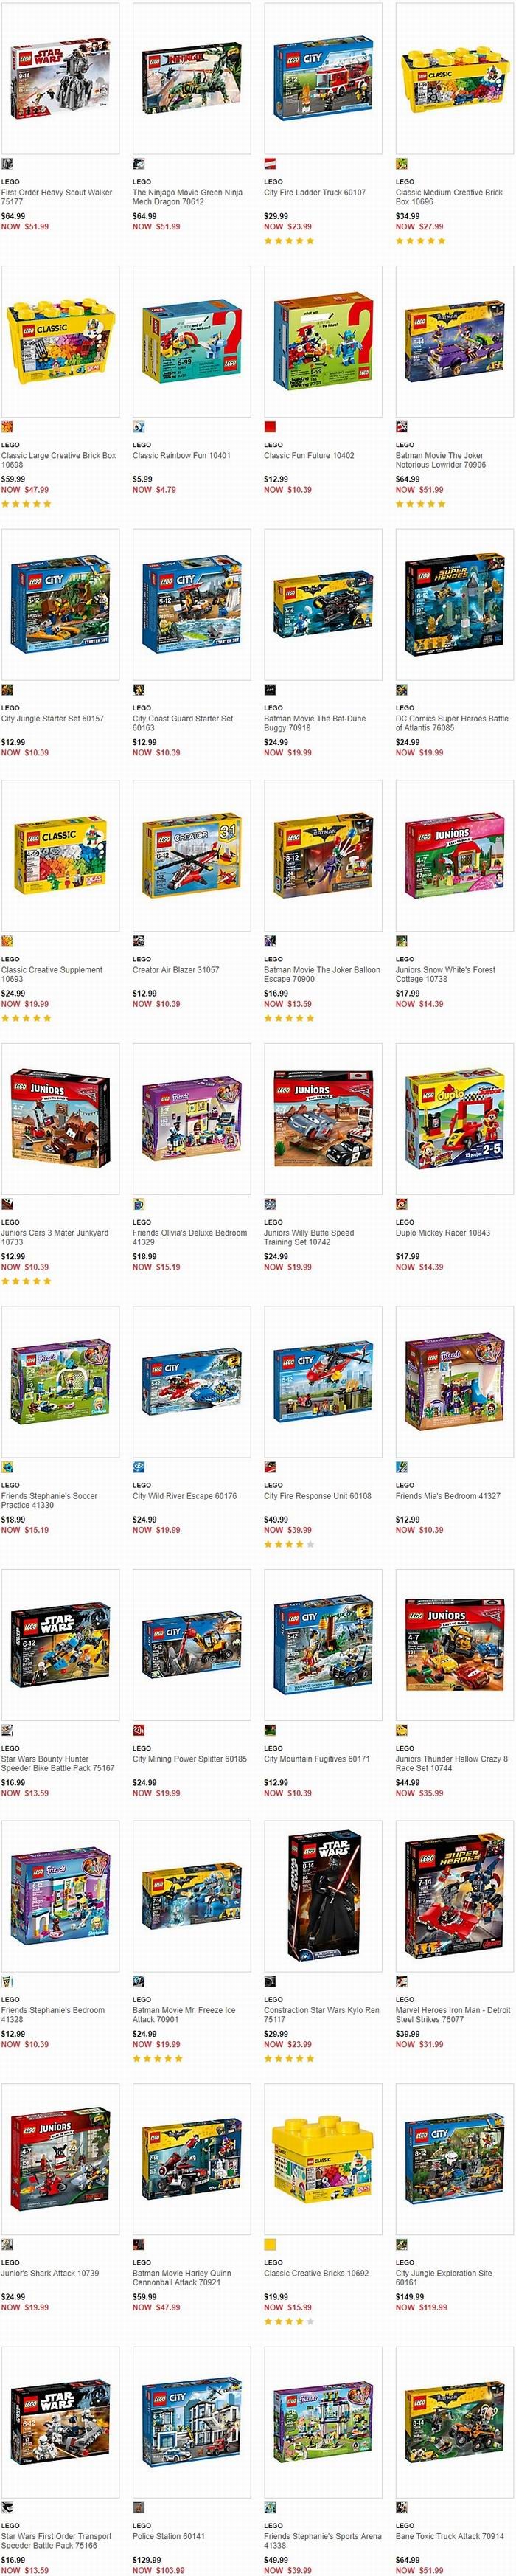Select the swatch icon below Classic Large Creative Brick Box
The height and width of the screenshot is (2576, 516).
pos(7,427)
